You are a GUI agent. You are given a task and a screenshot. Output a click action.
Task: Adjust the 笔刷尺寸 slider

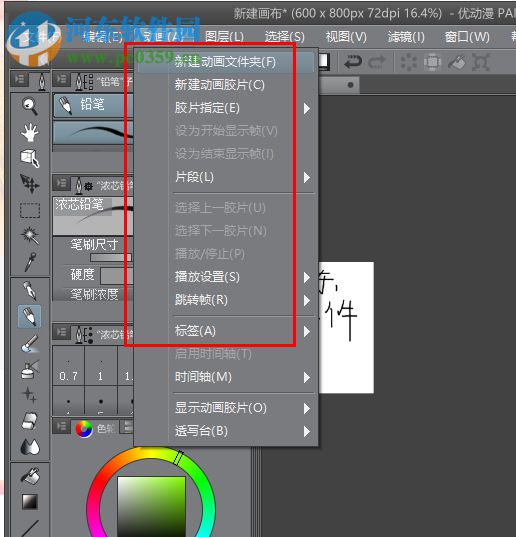point(111,258)
